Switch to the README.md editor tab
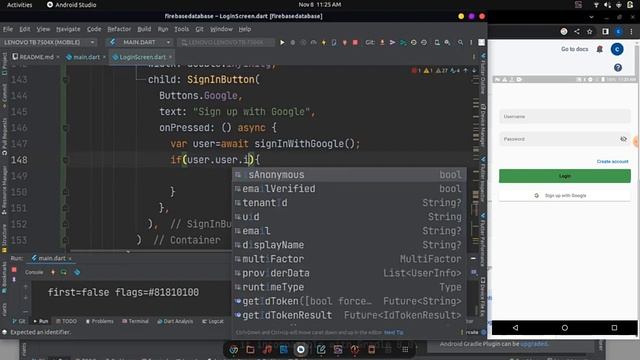This screenshot has height=360, width=640. click(x=36, y=57)
